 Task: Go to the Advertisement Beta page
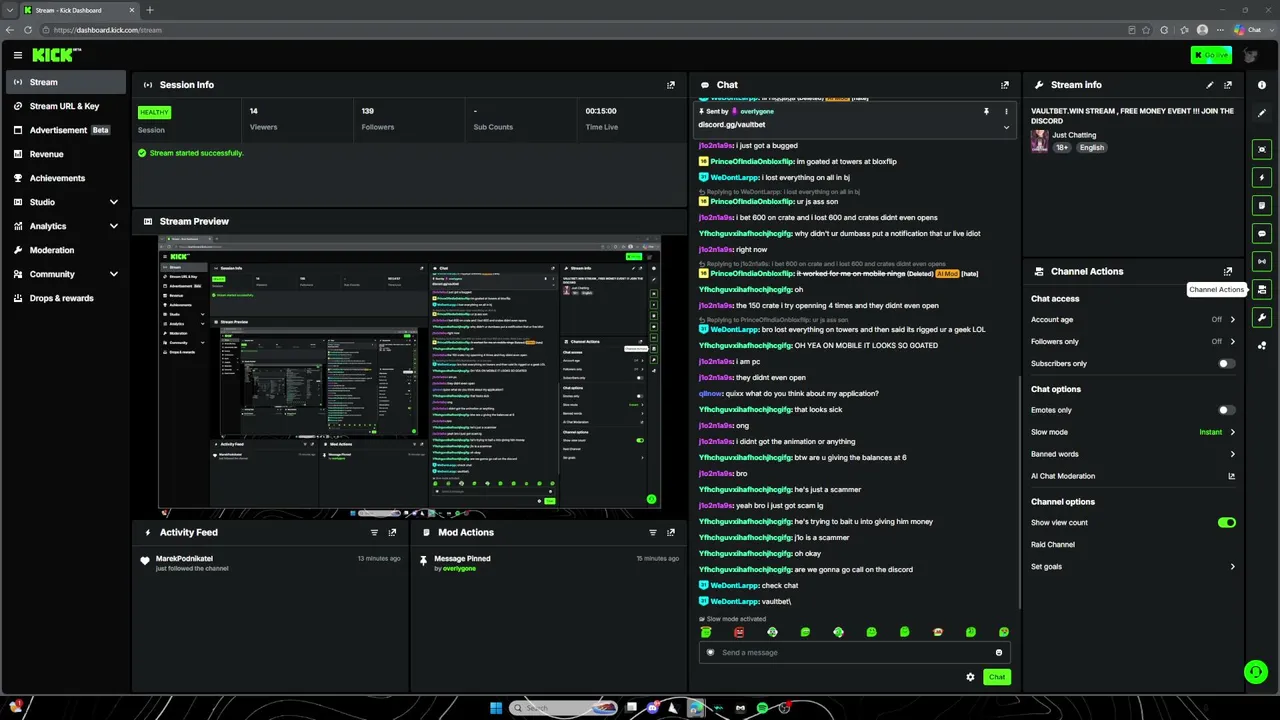pyautogui.click(x=64, y=130)
